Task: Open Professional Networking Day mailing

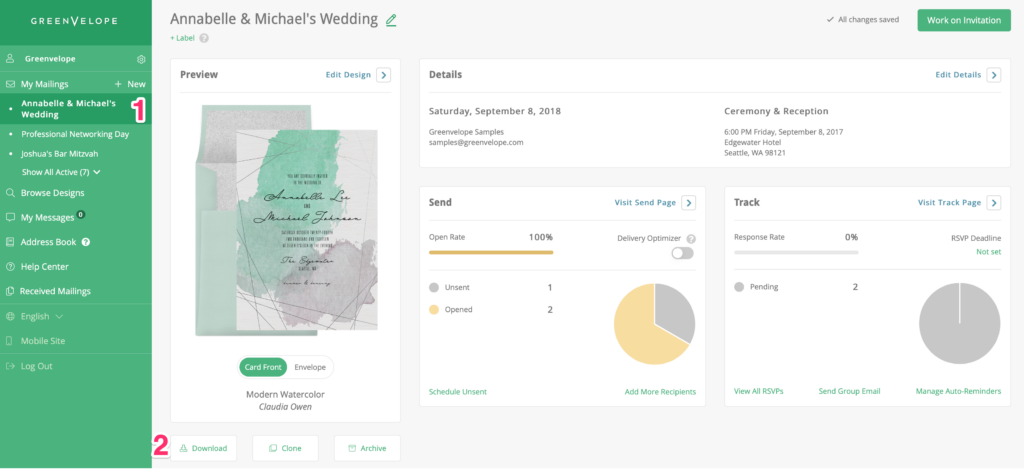Action: point(75,134)
